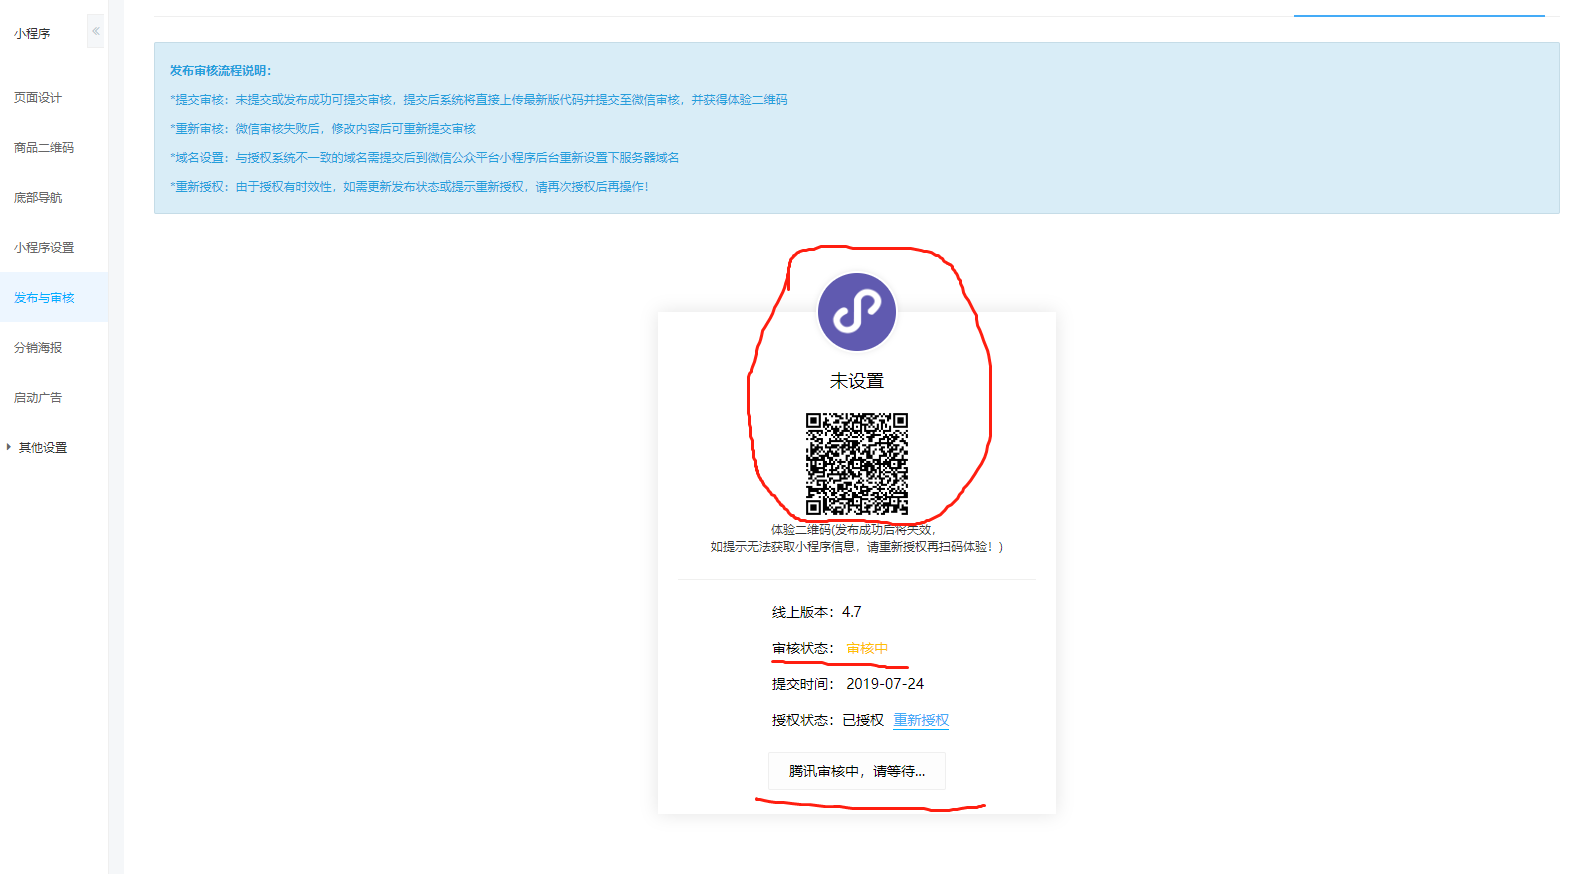Go to 启动广告 menu item

click(x=38, y=397)
